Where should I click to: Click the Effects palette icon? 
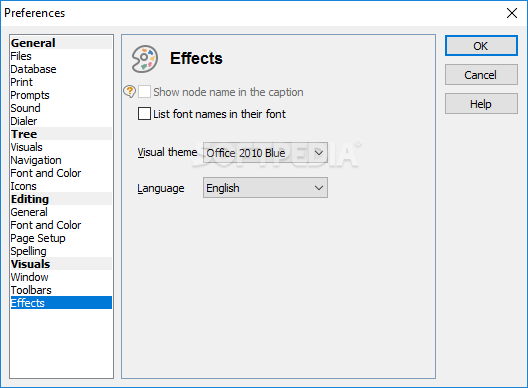(x=145, y=59)
